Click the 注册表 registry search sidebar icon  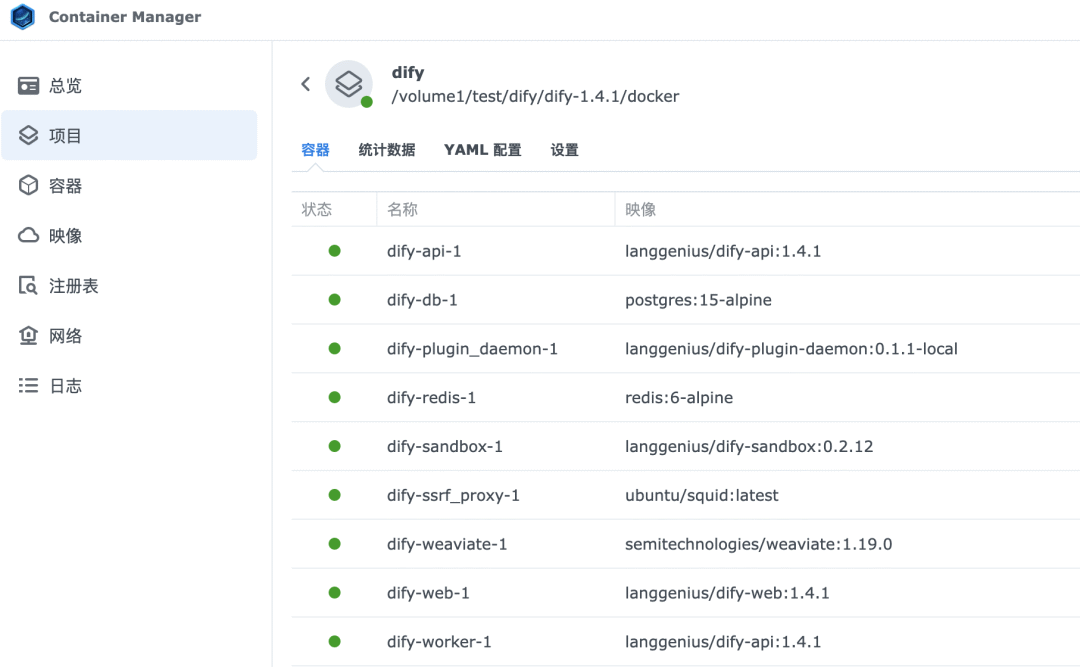28,285
